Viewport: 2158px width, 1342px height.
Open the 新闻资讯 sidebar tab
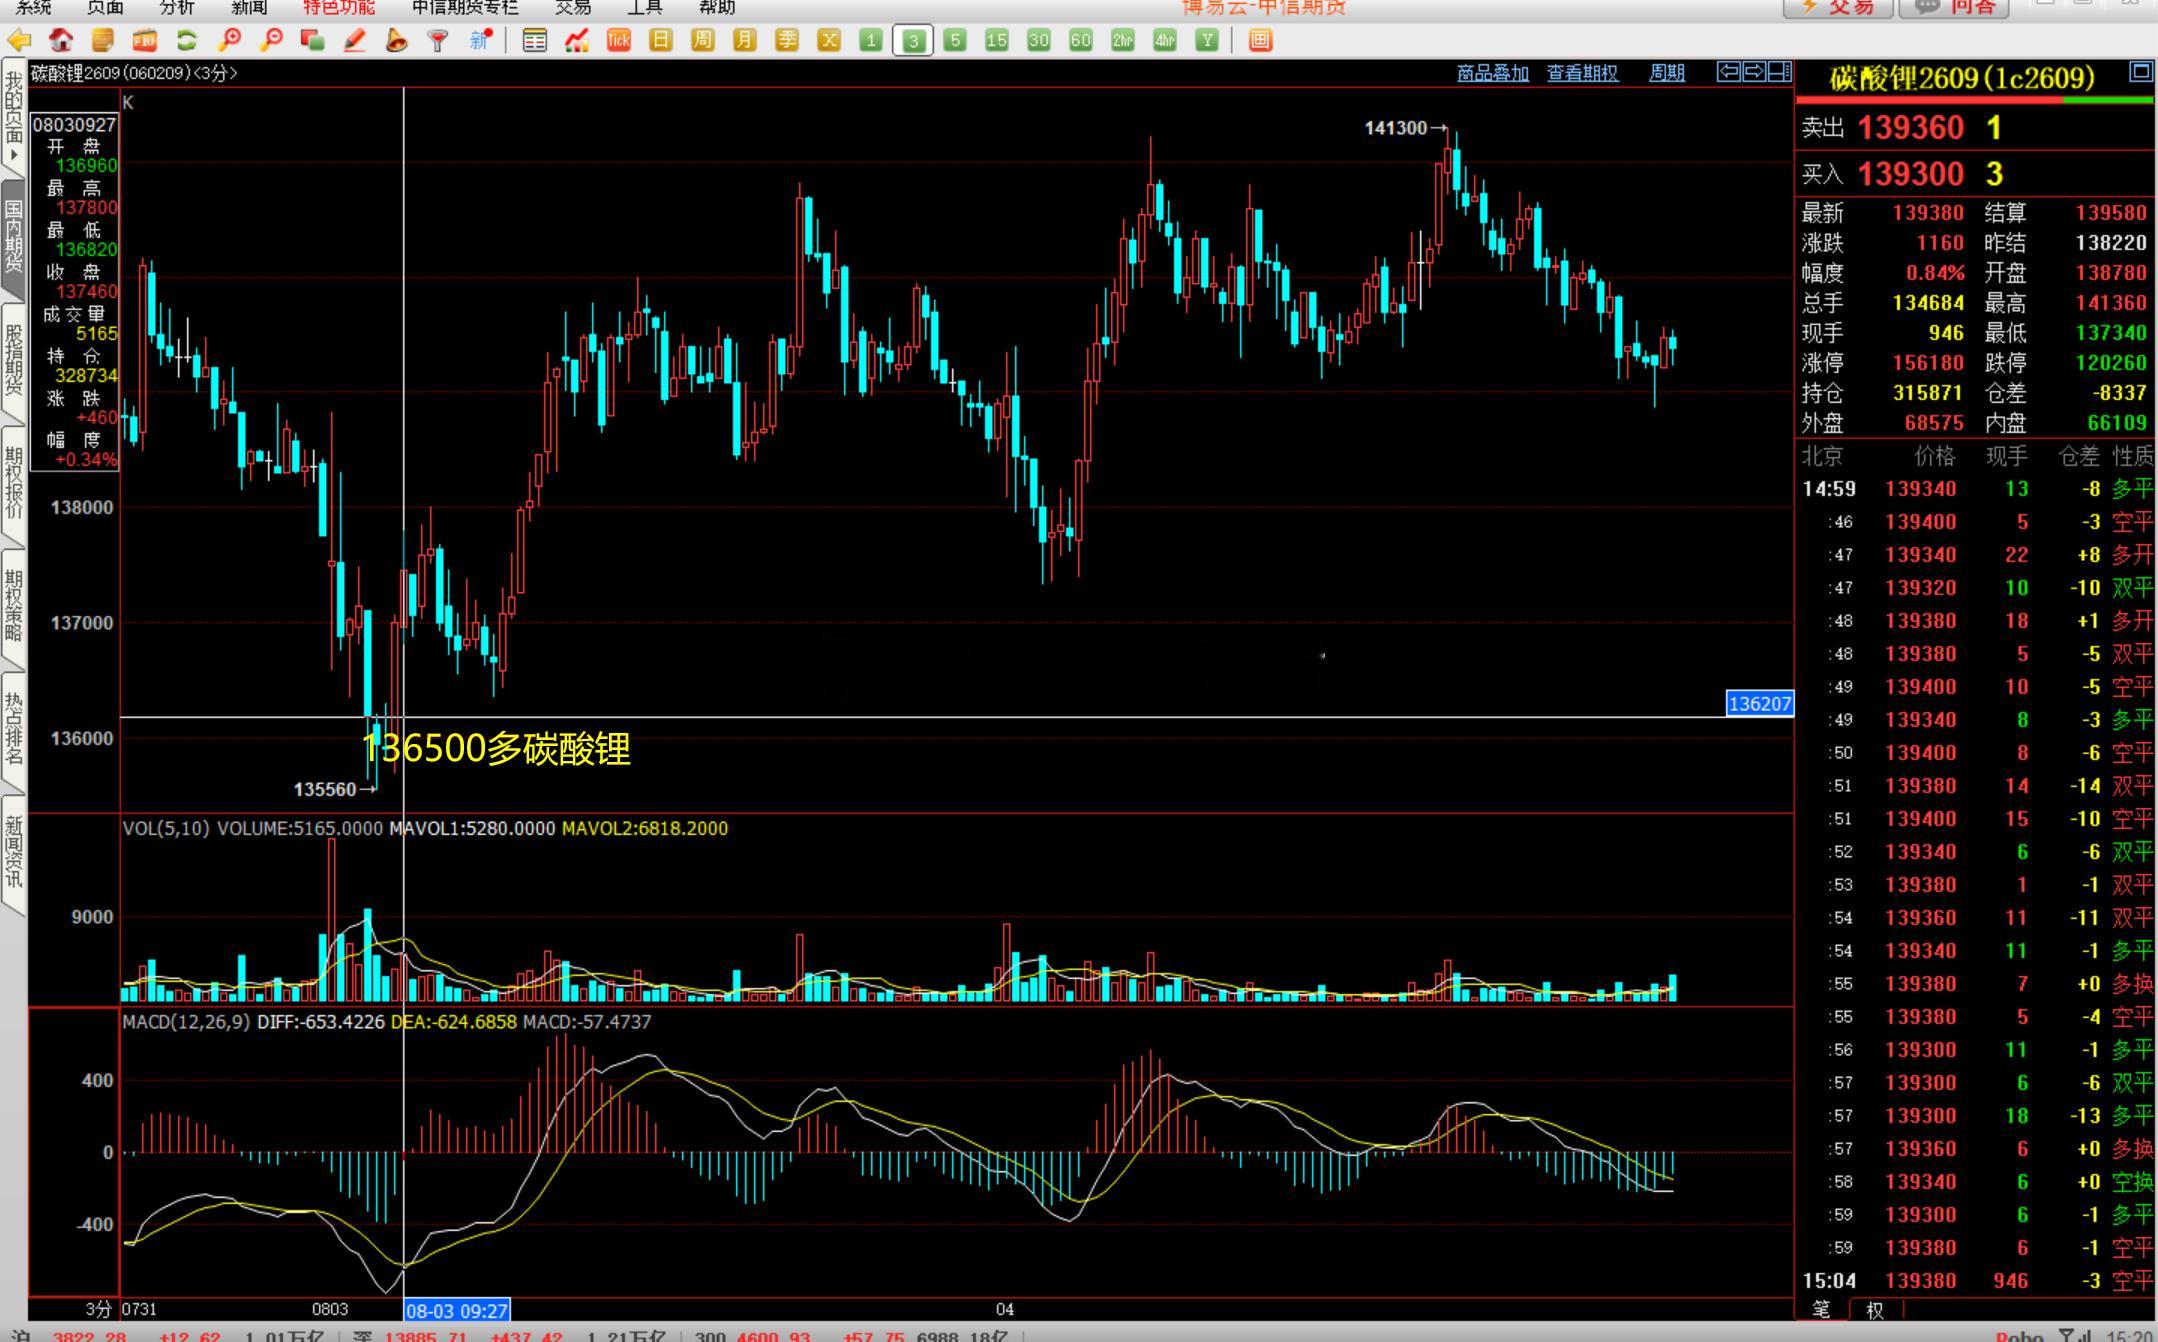(x=13, y=853)
